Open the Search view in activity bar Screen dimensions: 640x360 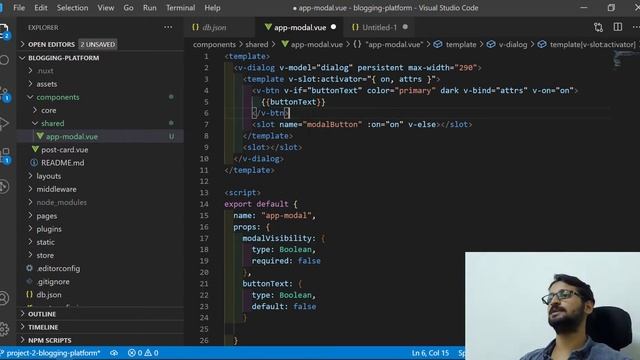pos(4,60)
